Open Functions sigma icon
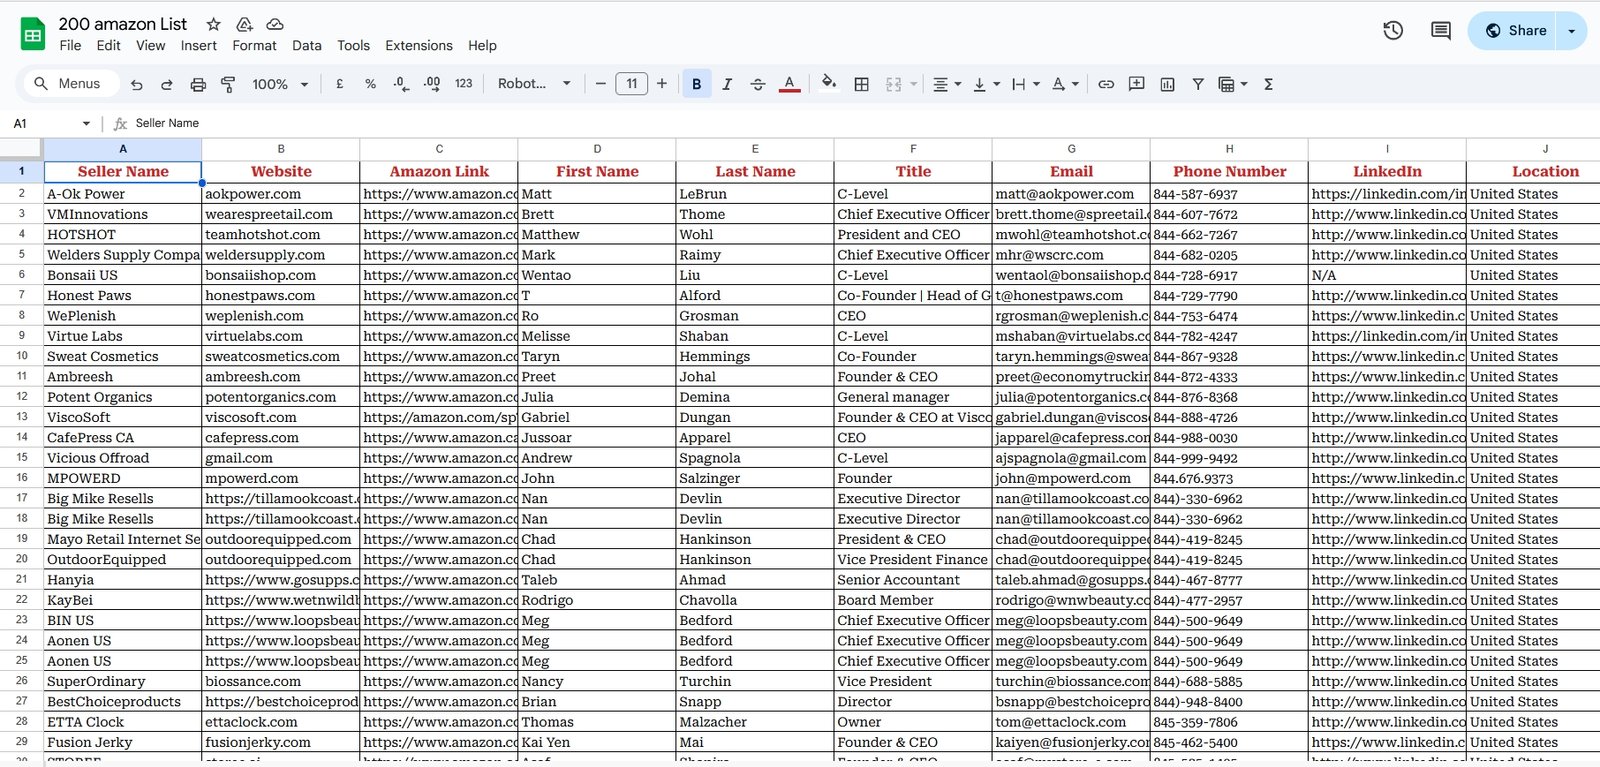The height and width of the screenshot is (767, 1600). tap(1268, 85)
